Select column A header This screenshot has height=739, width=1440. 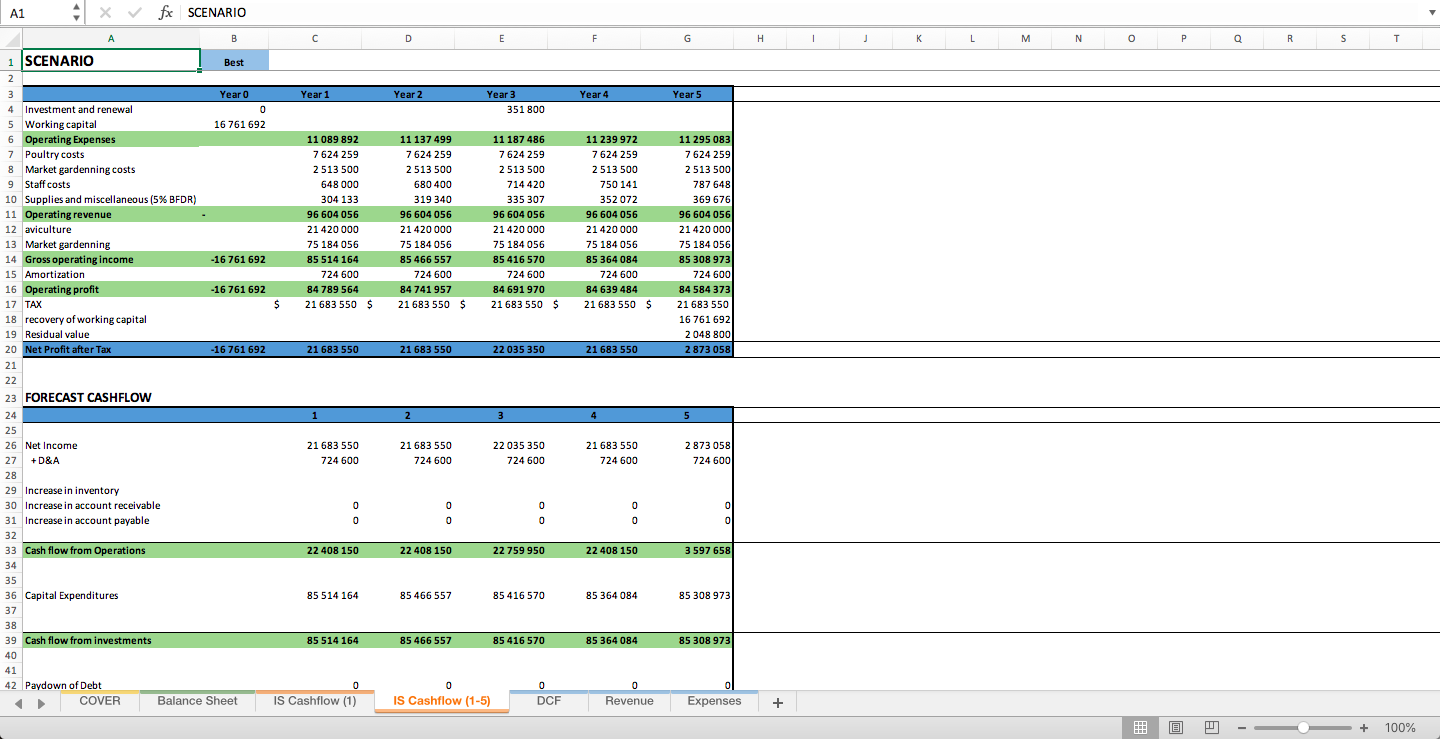pyautogui.click(x=110, y=39)
